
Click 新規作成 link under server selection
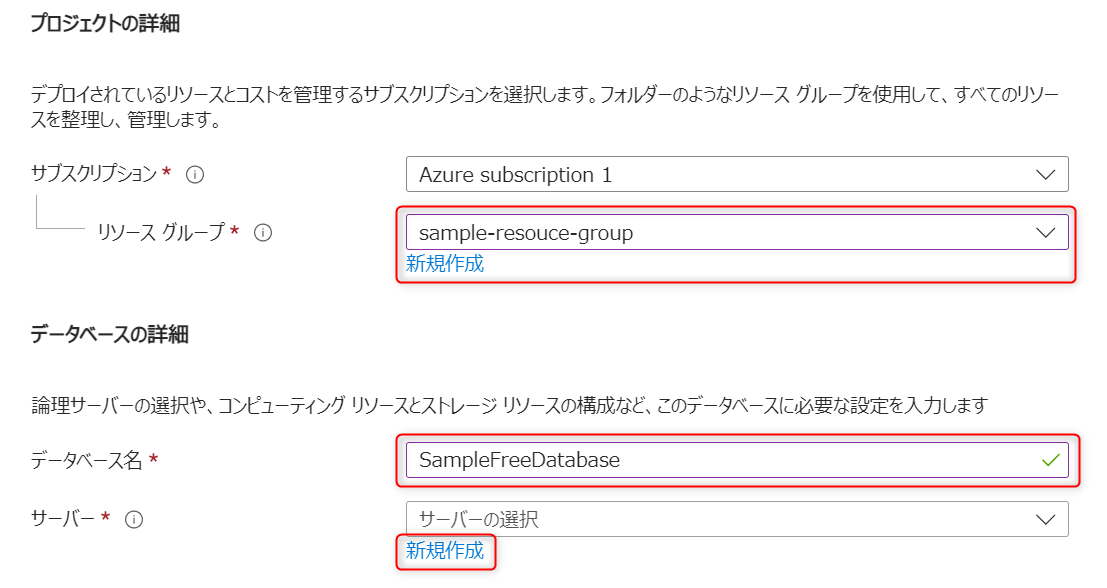(445, 550)
